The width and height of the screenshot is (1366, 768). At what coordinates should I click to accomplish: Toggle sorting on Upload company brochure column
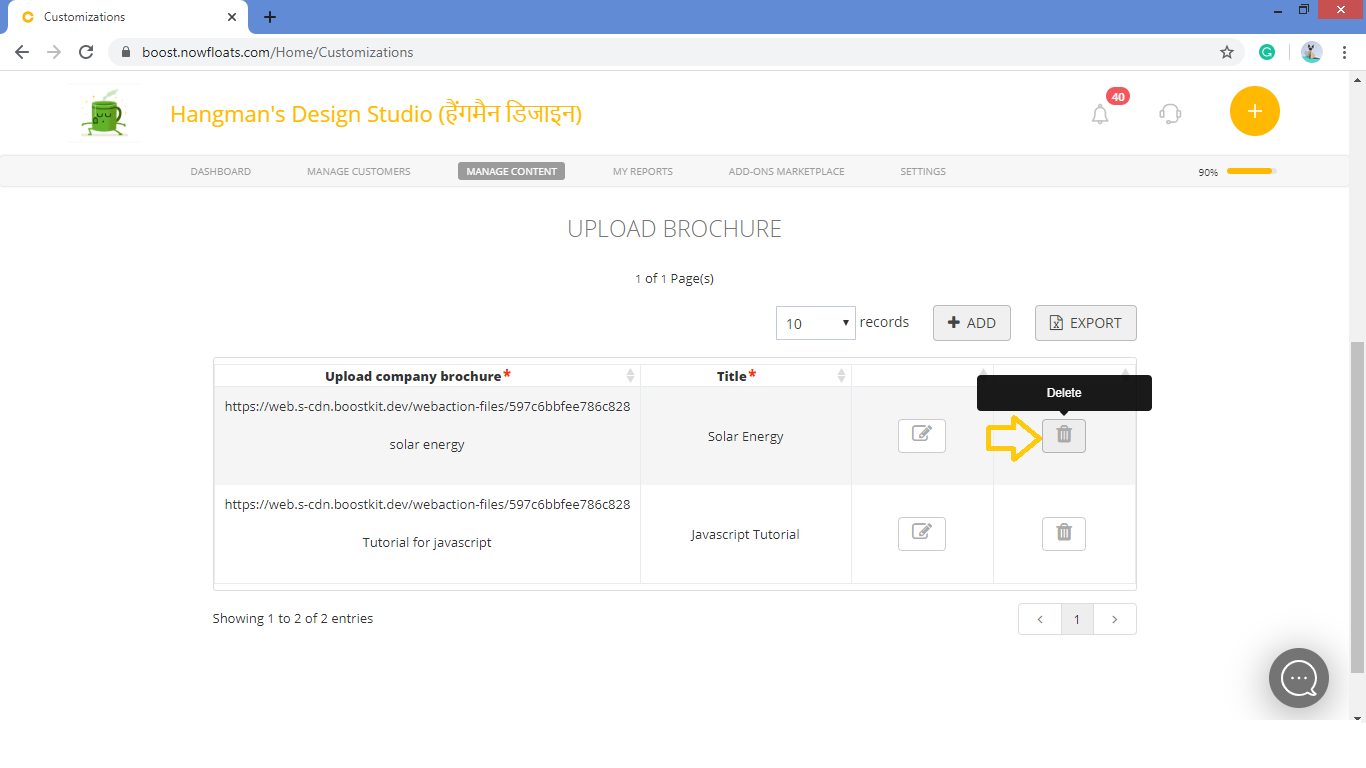(x=631, y=375)
